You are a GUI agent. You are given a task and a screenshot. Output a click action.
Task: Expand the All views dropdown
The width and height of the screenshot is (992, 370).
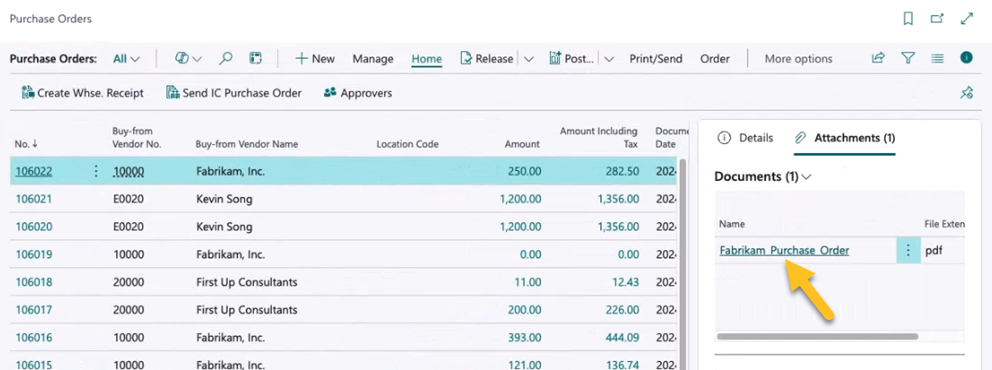(127, 59)
